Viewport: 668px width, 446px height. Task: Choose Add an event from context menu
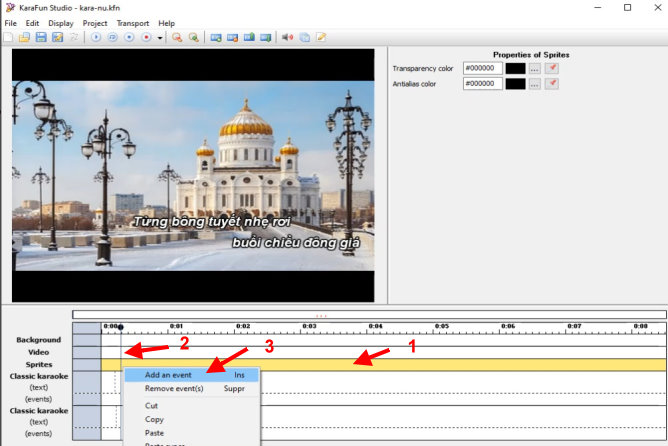tap(168, 375)
